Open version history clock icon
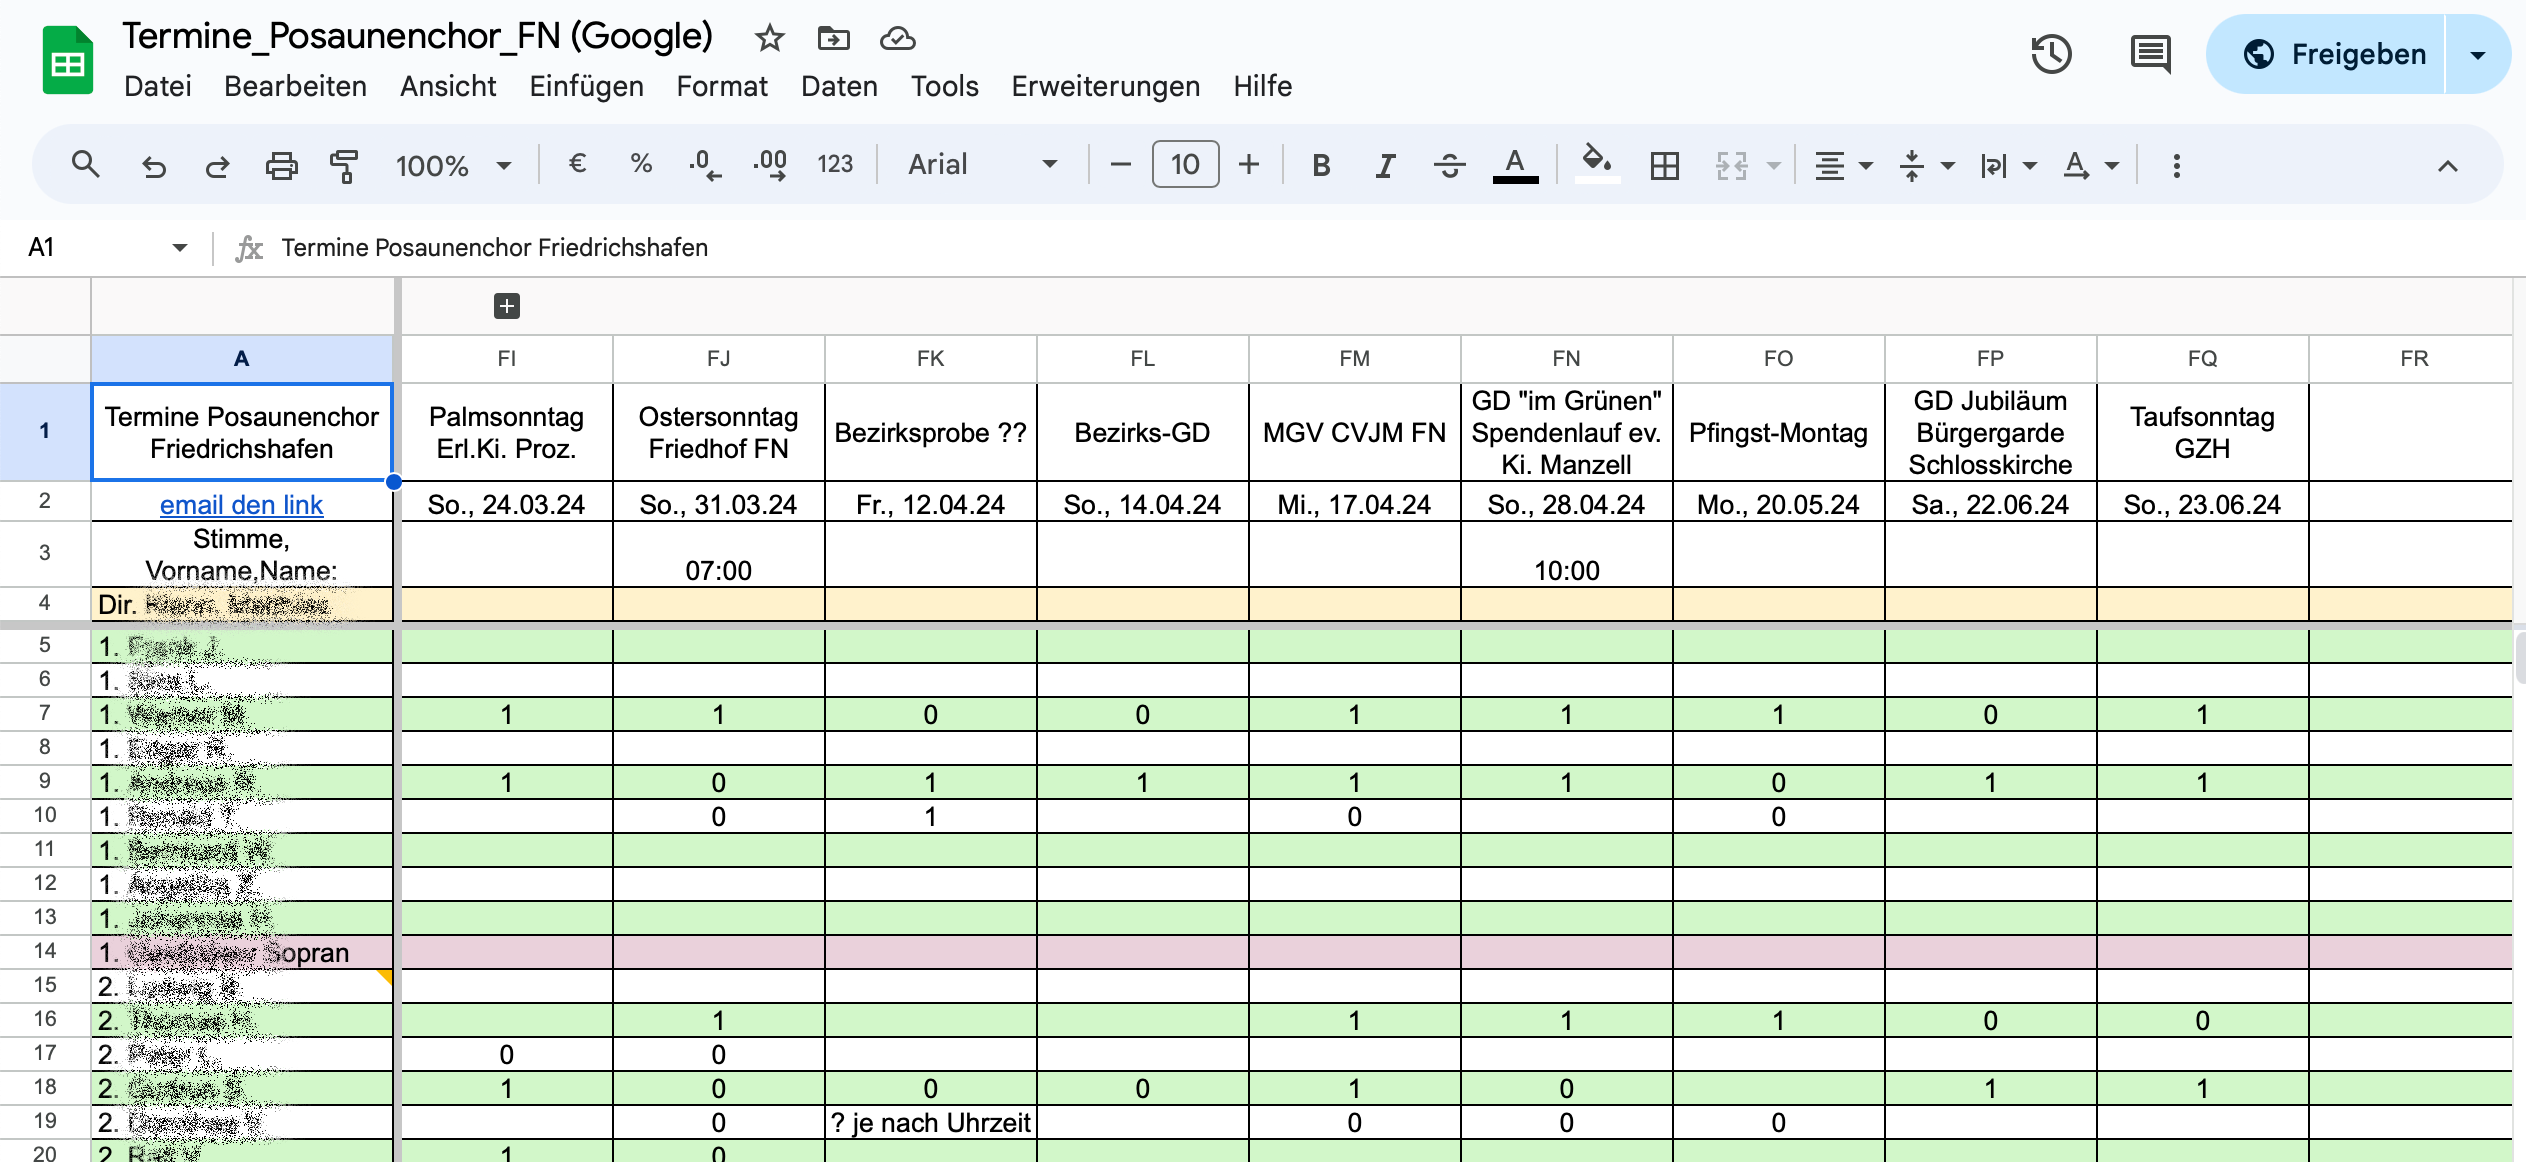 2050,54
